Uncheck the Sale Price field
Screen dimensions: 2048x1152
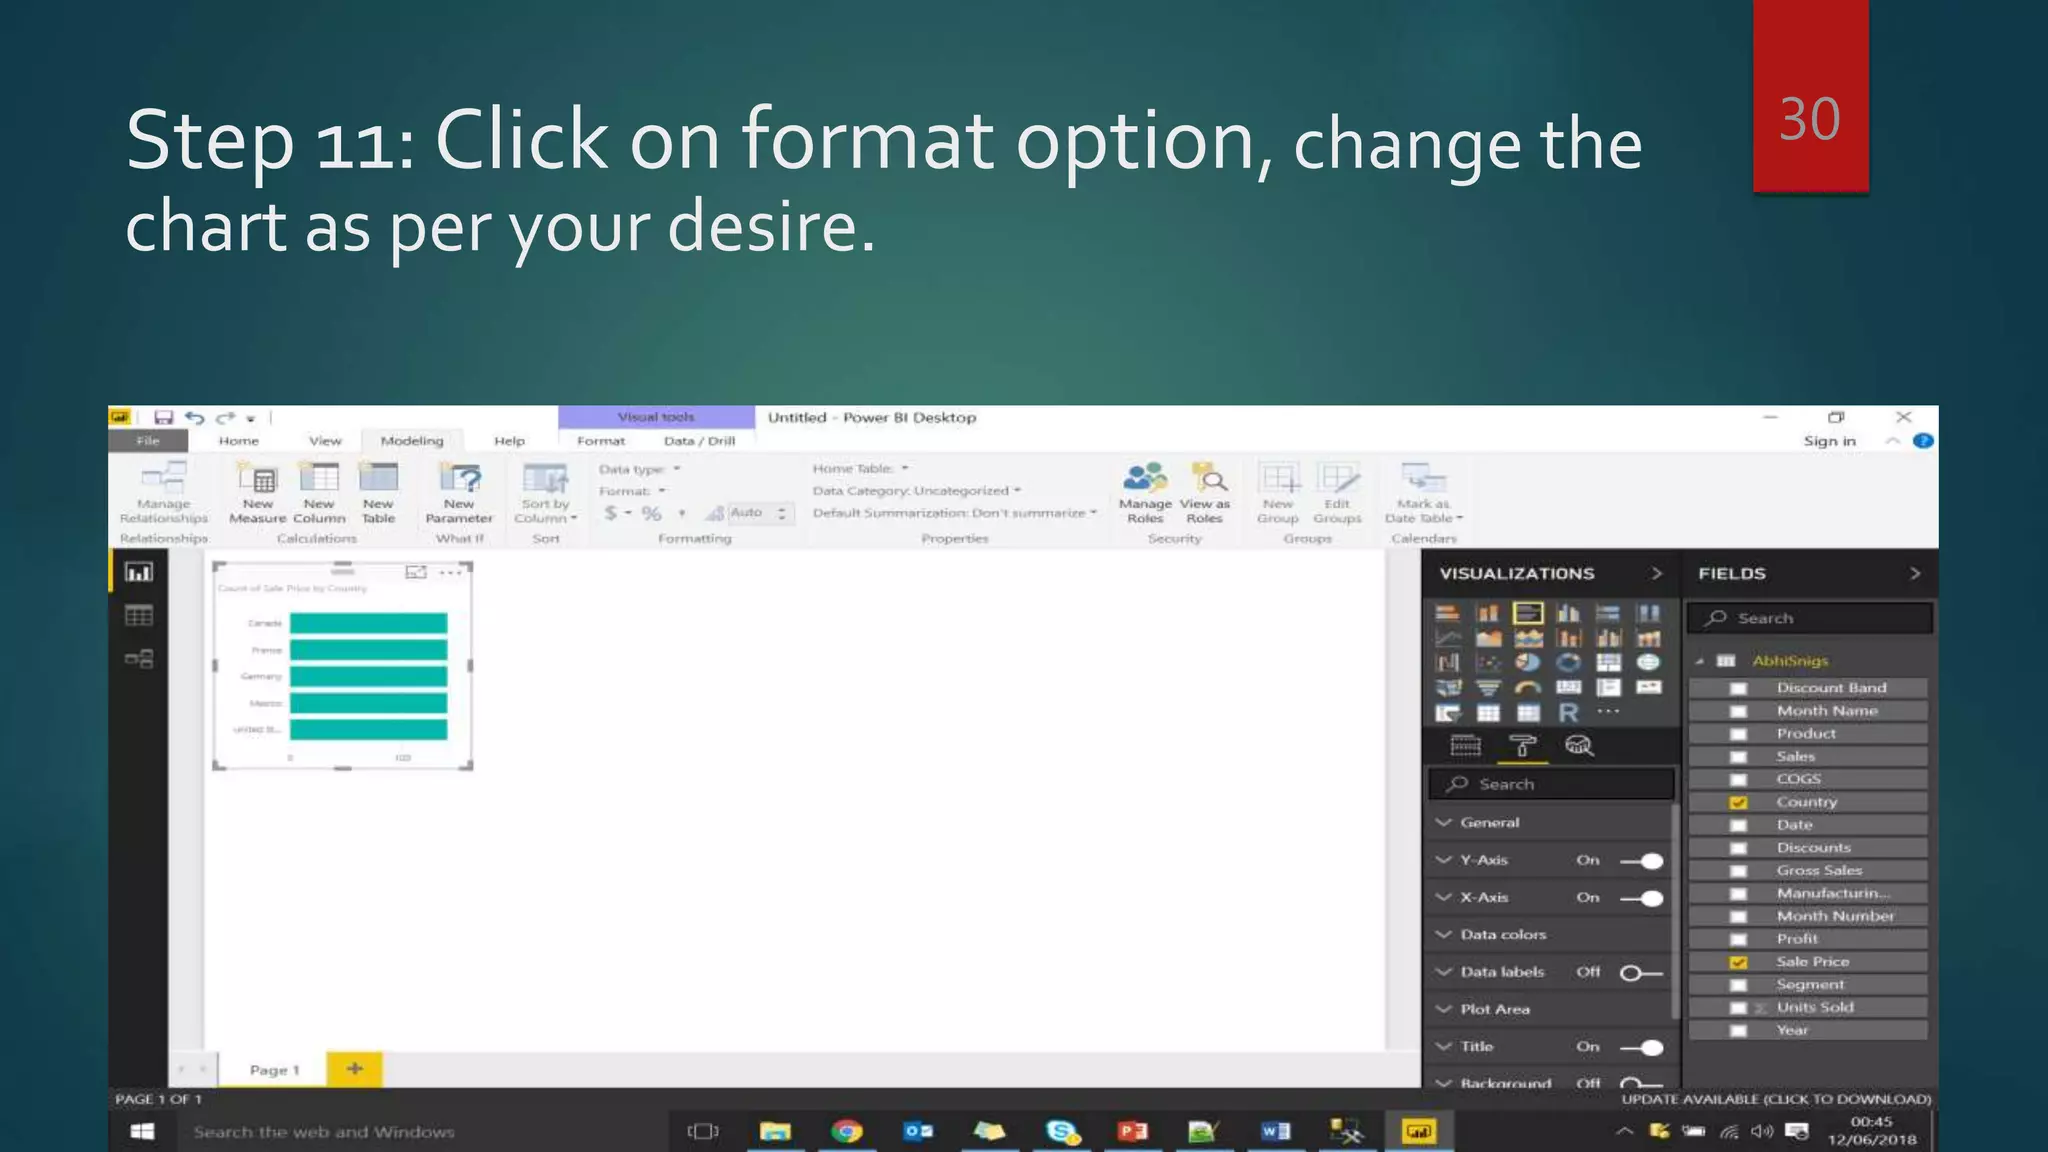tap(1738, 962)
